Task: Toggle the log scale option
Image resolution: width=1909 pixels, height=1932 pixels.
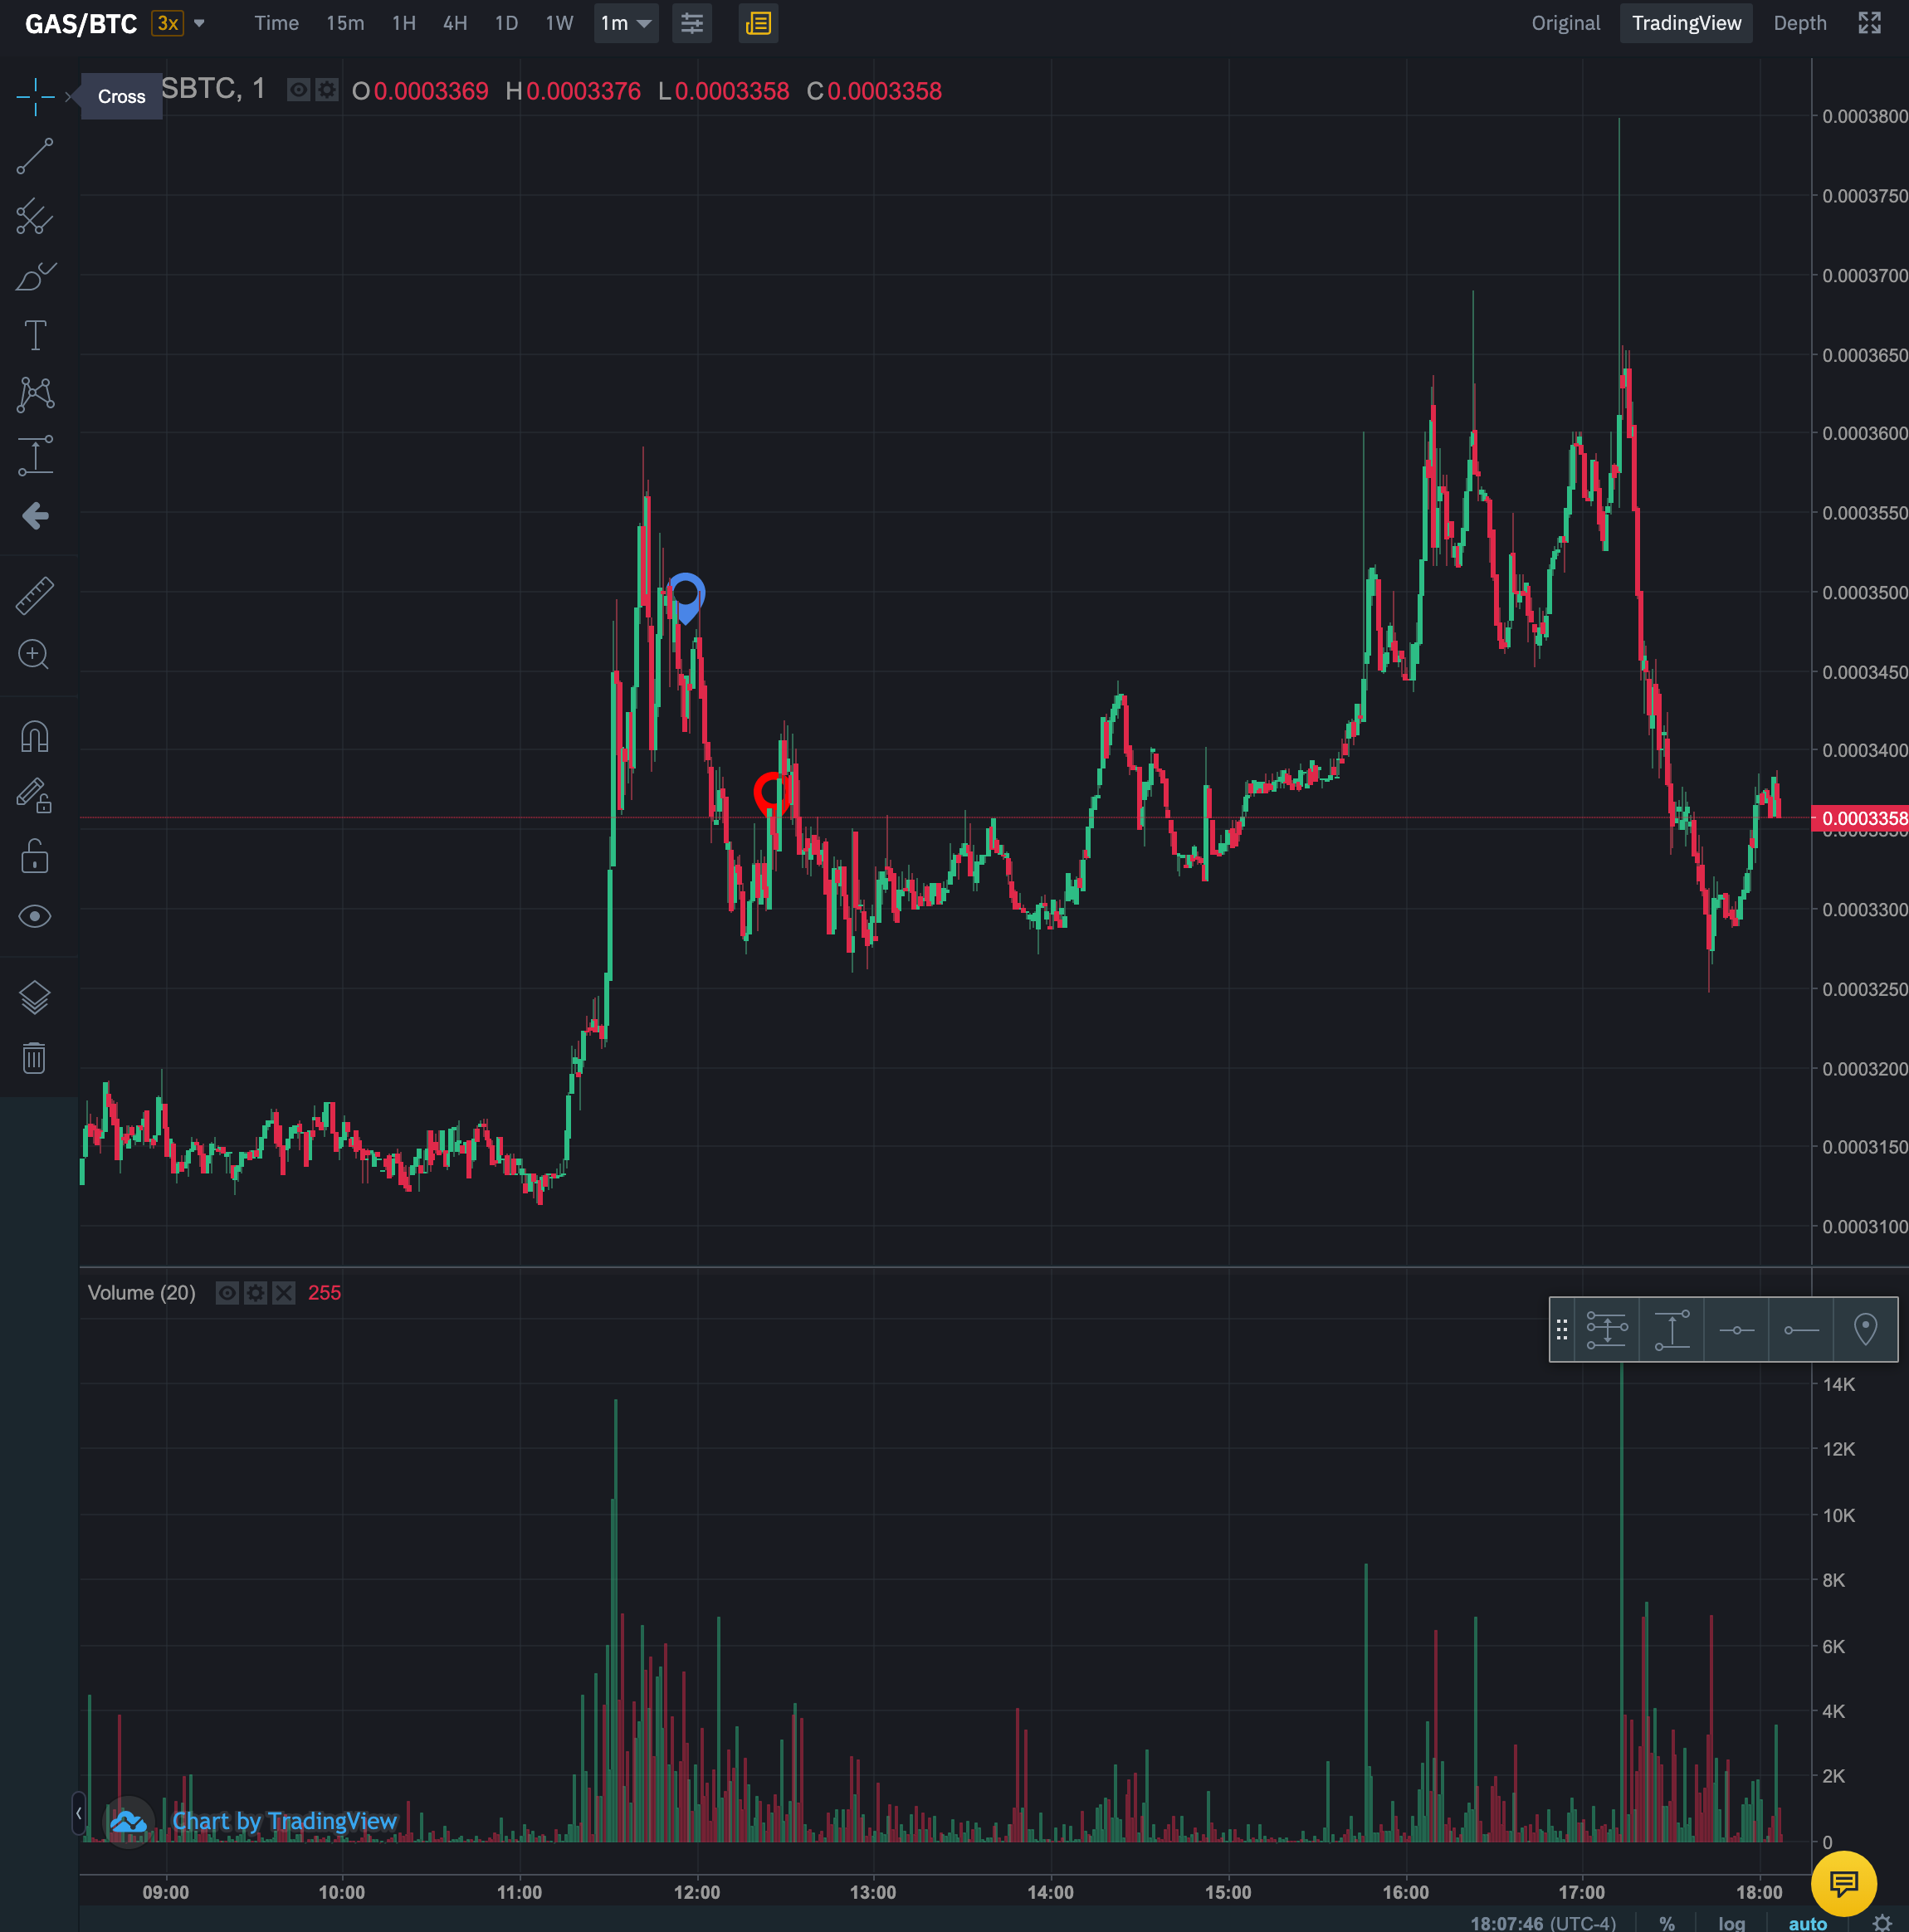Action: click(1731, 1923)
